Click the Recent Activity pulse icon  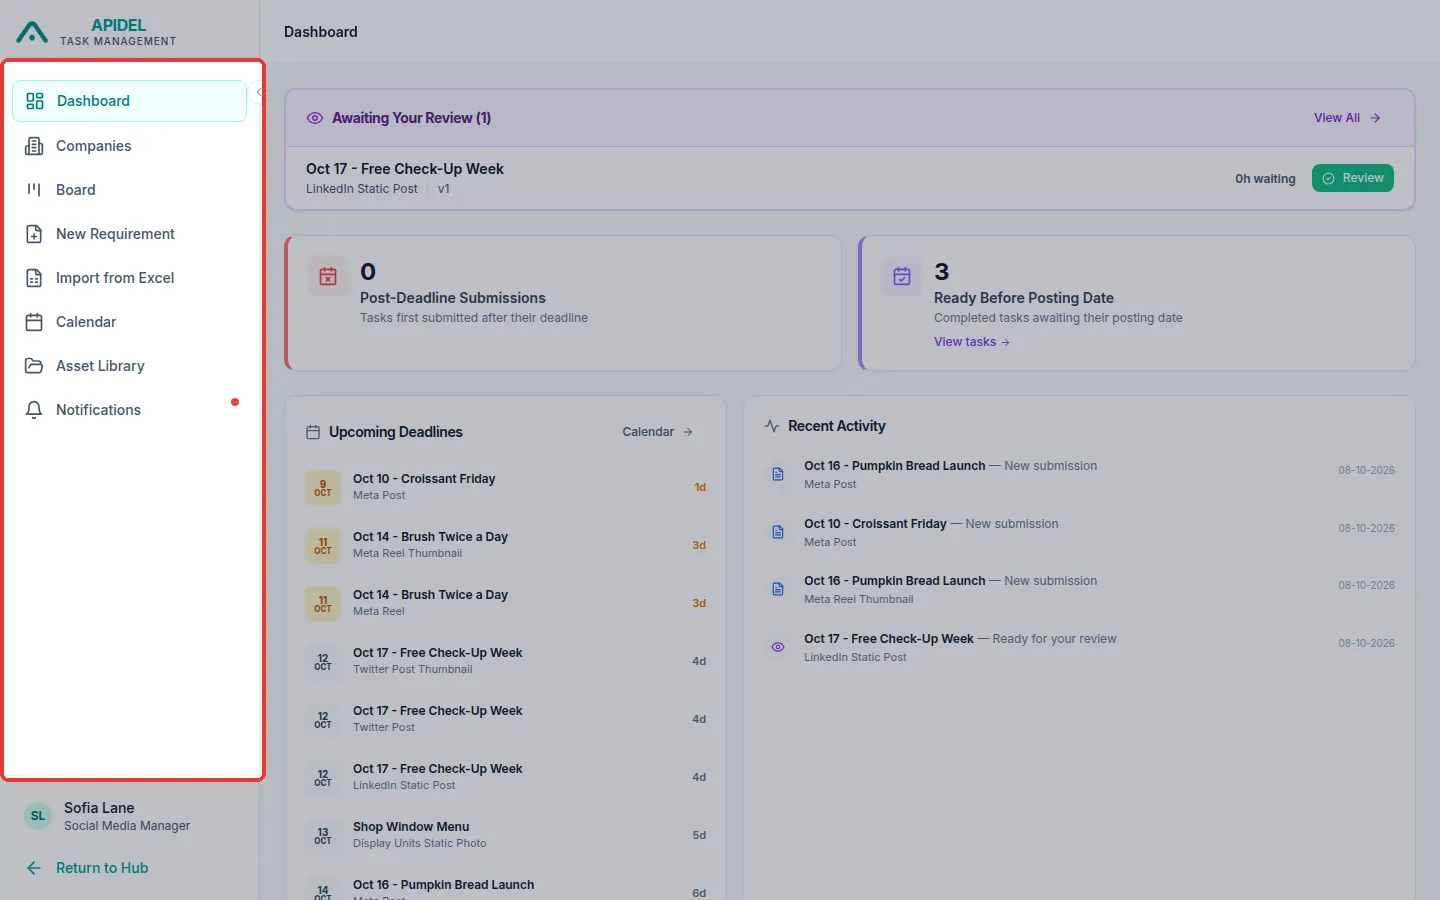(x=772, y=426)
